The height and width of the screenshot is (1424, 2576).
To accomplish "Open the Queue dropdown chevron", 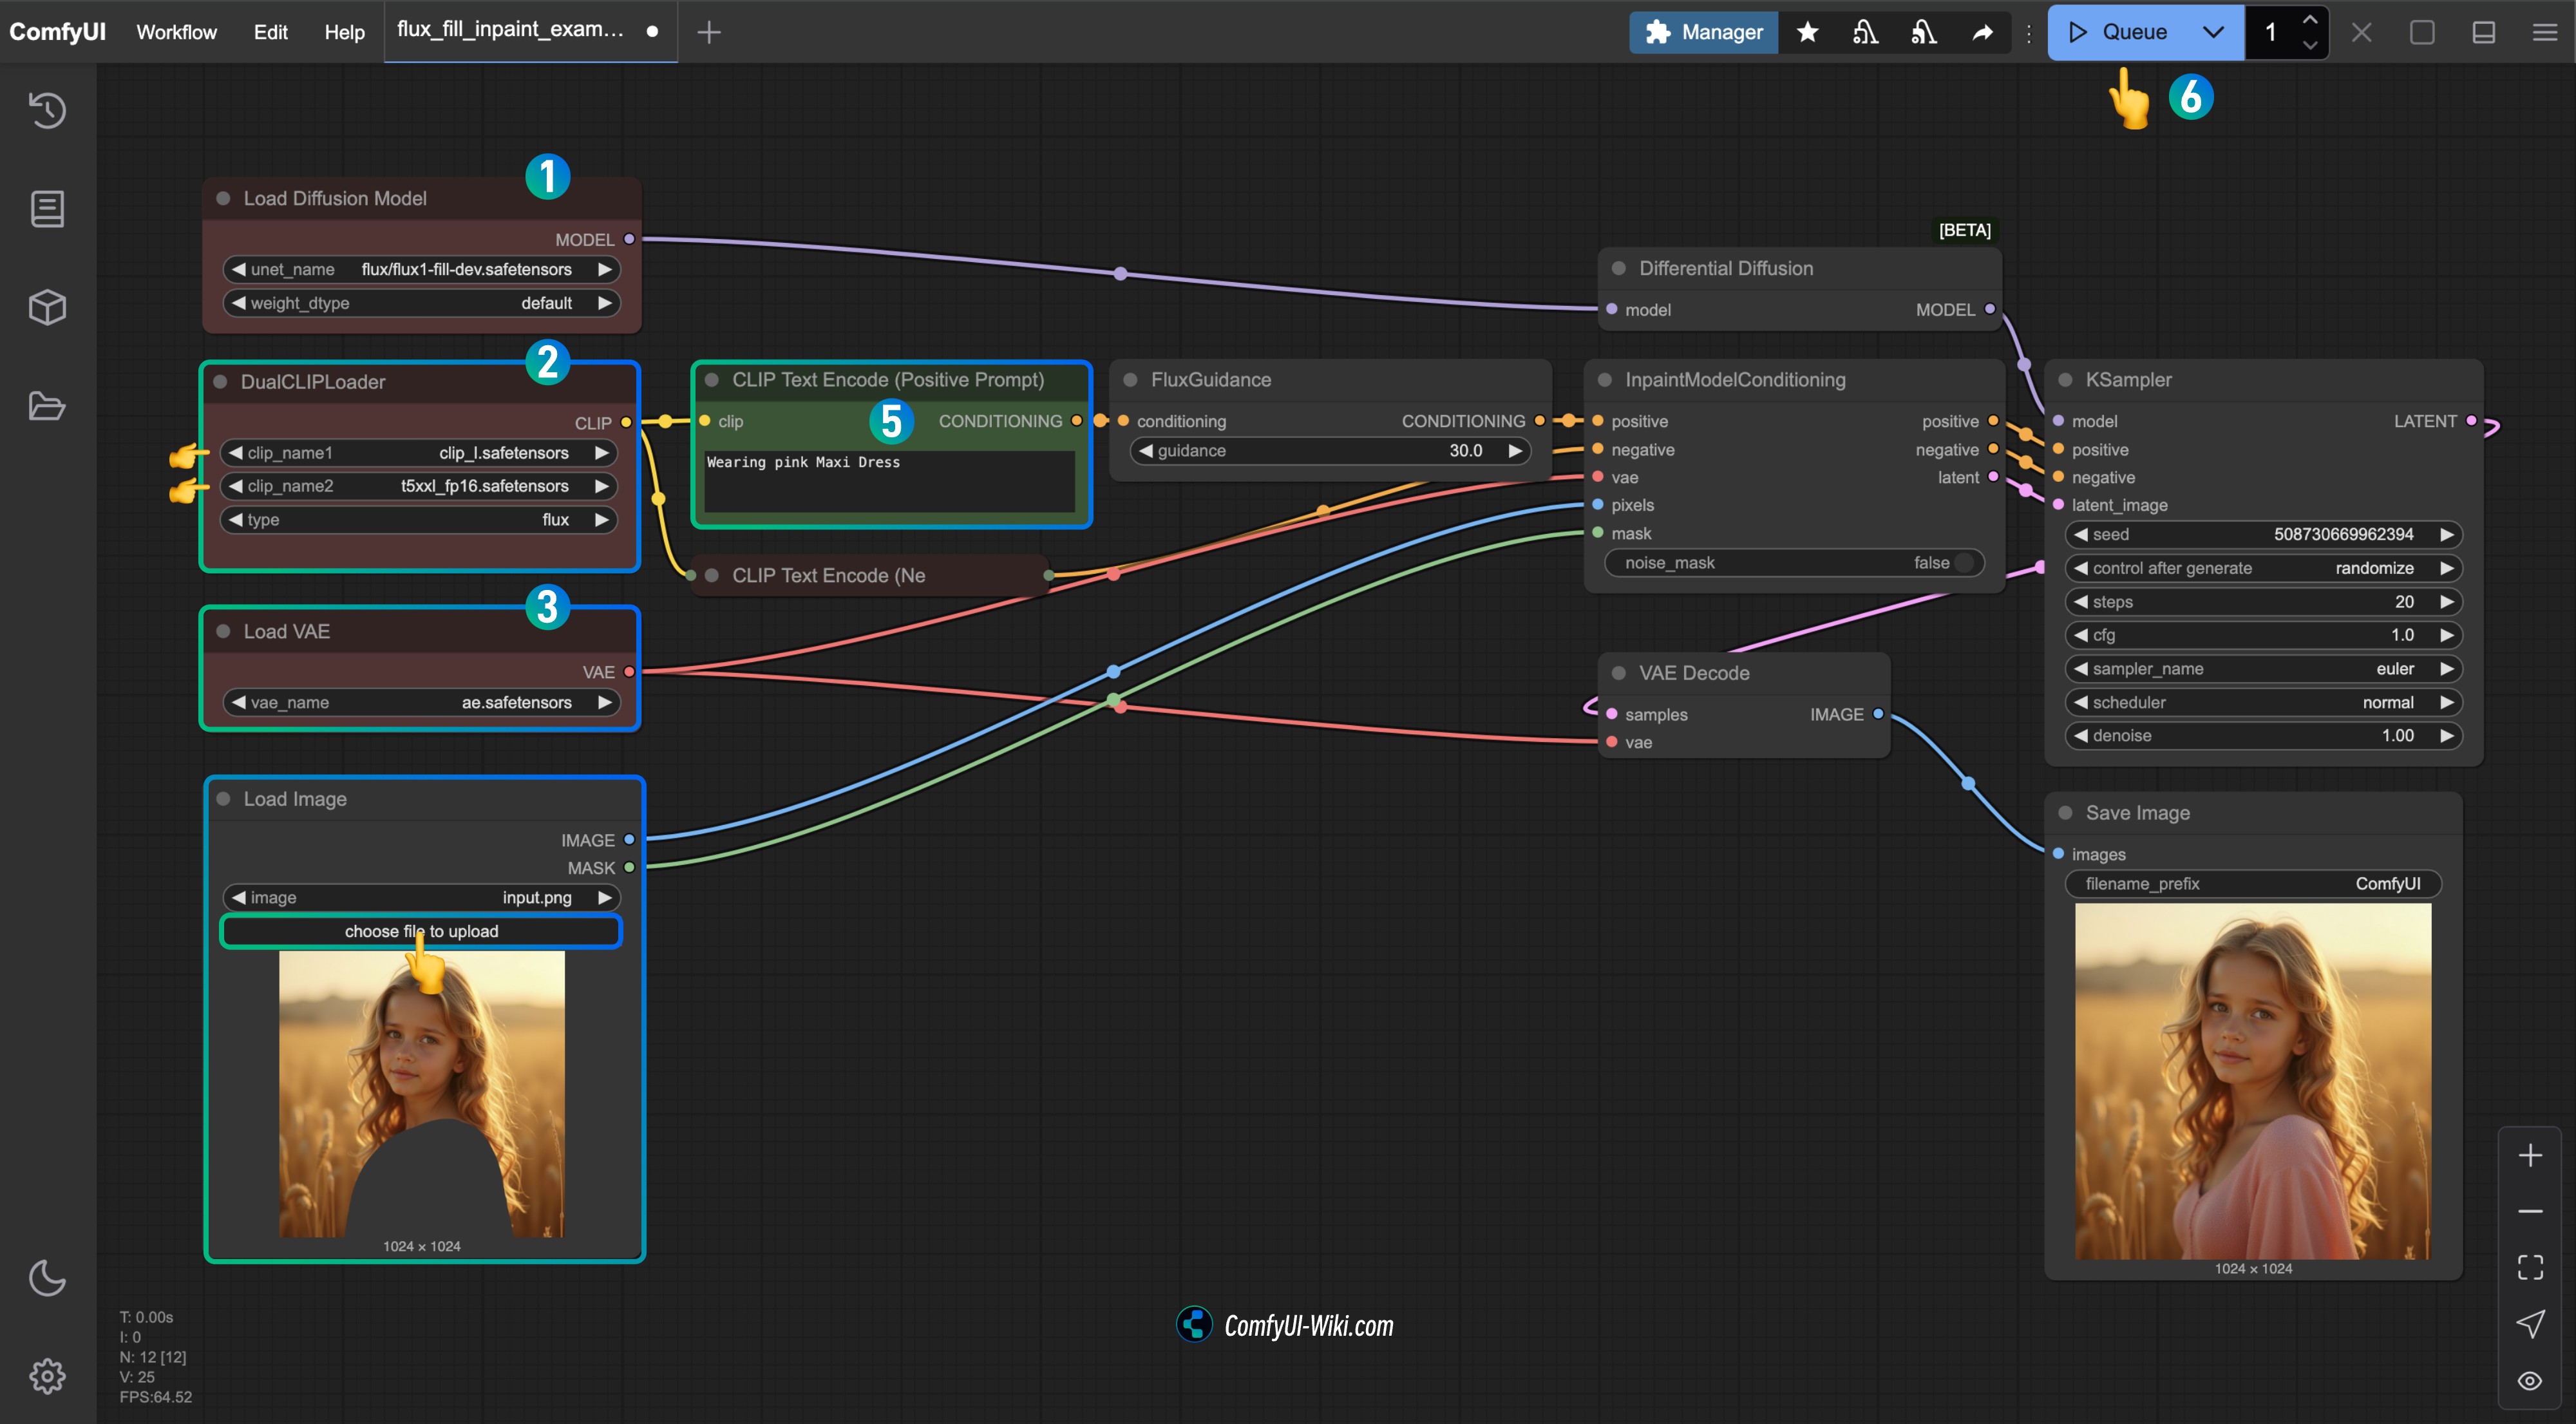I will pyautogui.click(x=2214, y=32).
